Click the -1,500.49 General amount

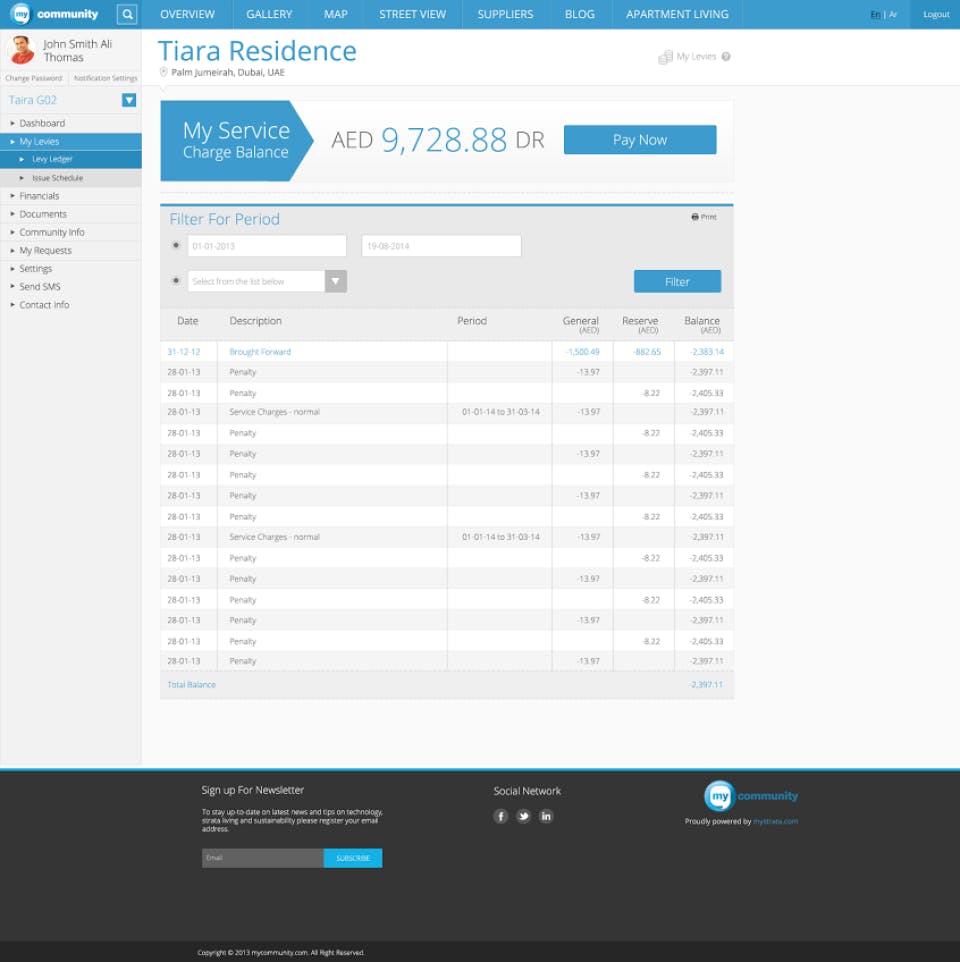click(x=582, y=352)
